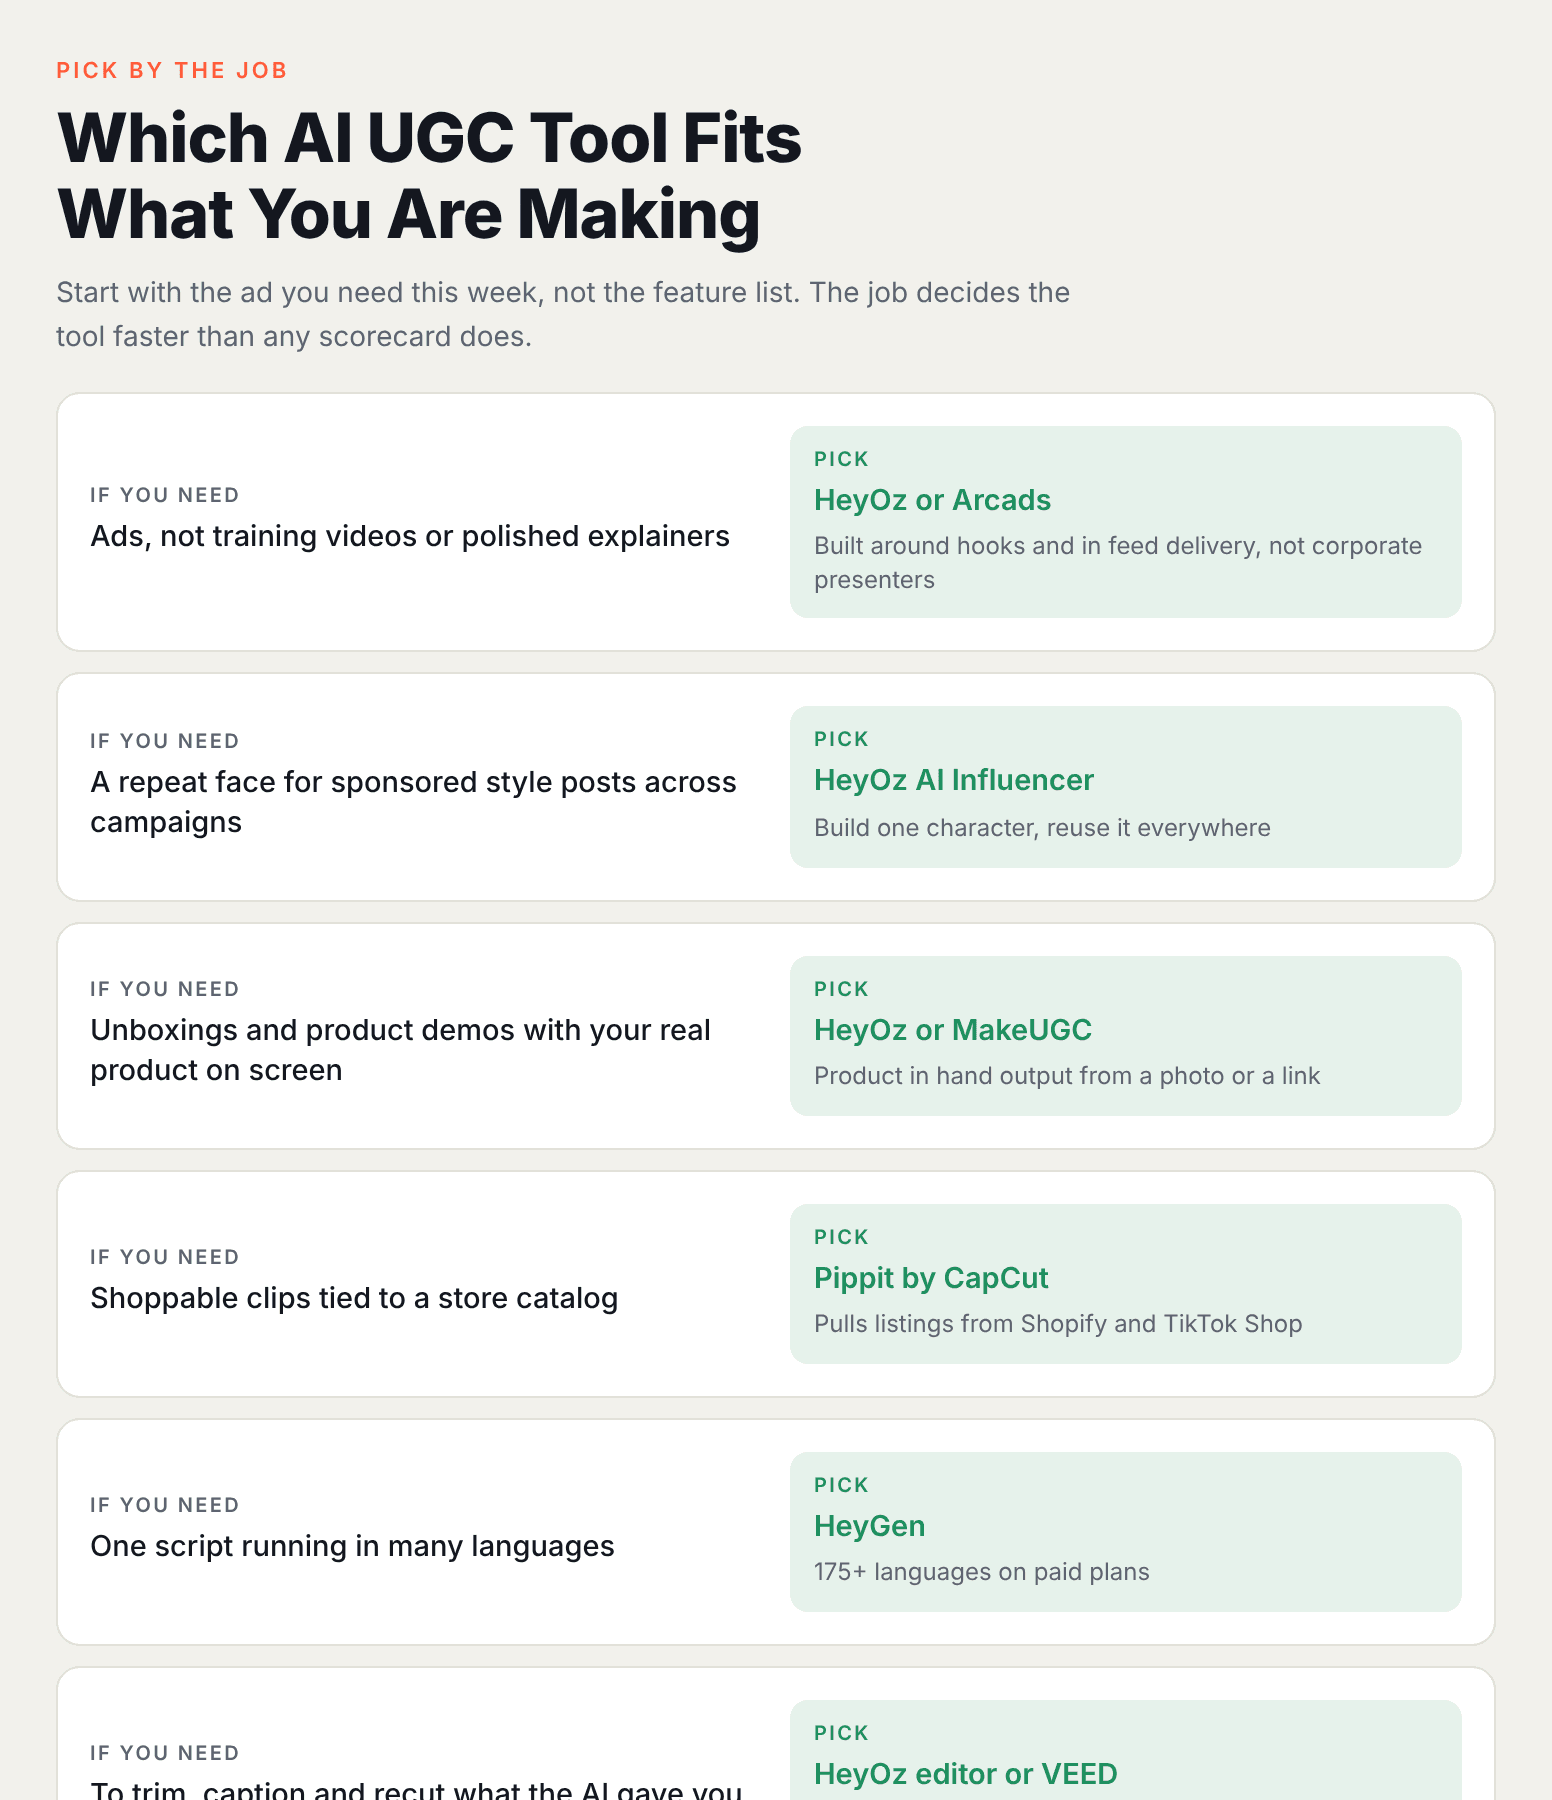This screenshot has width=1552, height=1800.
Task: Click 'Build one character, reuse it everywhere' text
Action: [1042, 828]
